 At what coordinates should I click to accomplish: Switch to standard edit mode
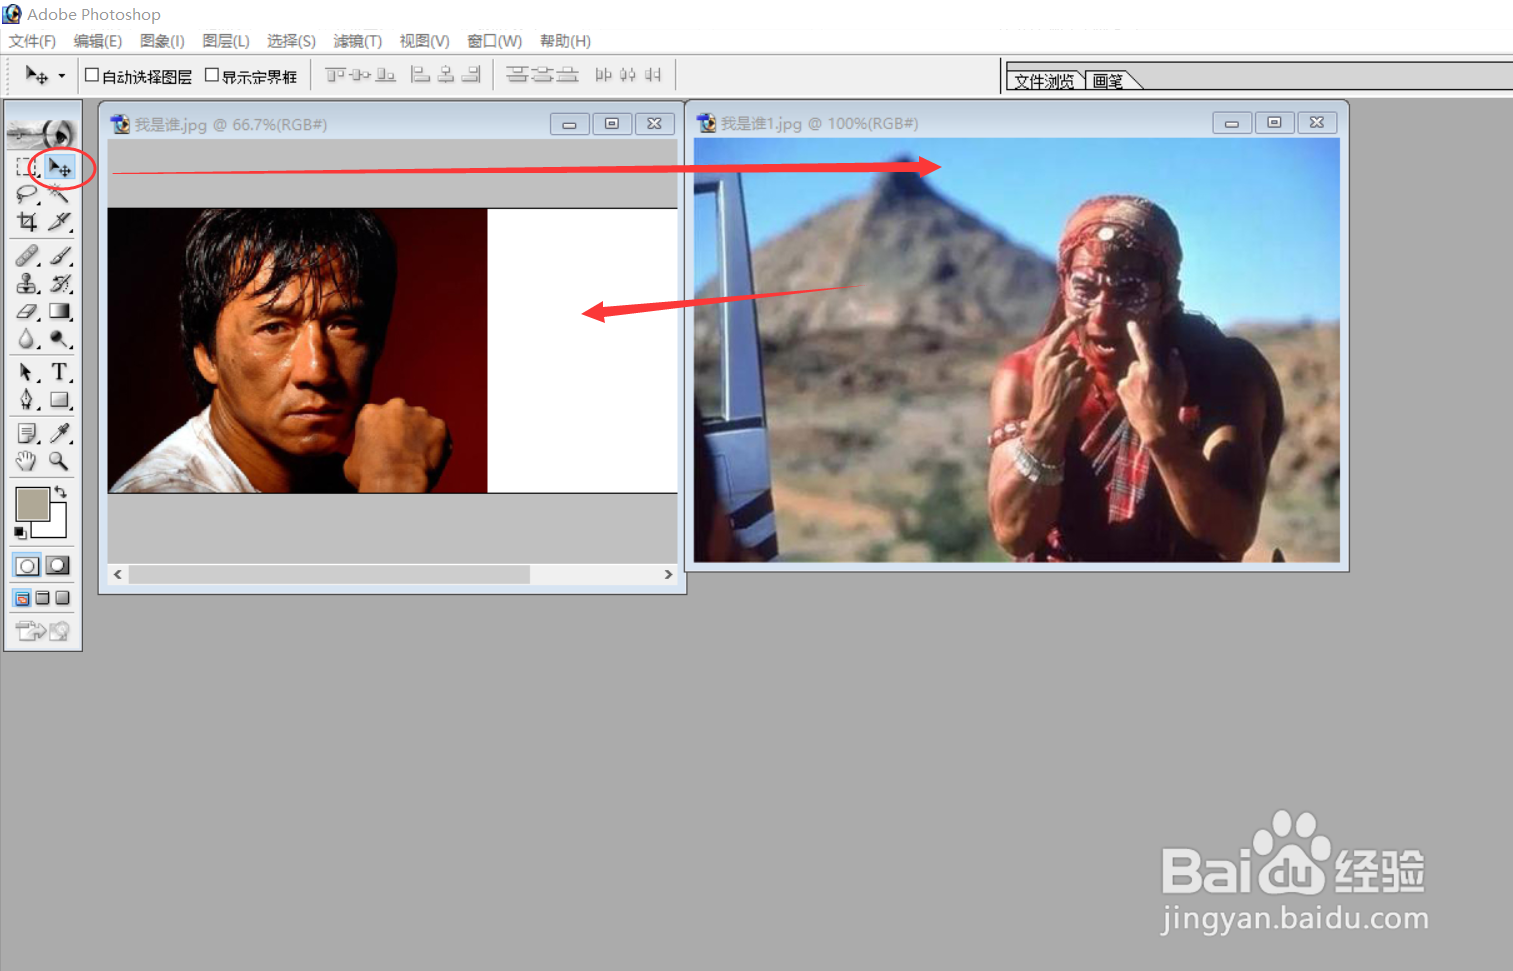click(27, 566)
